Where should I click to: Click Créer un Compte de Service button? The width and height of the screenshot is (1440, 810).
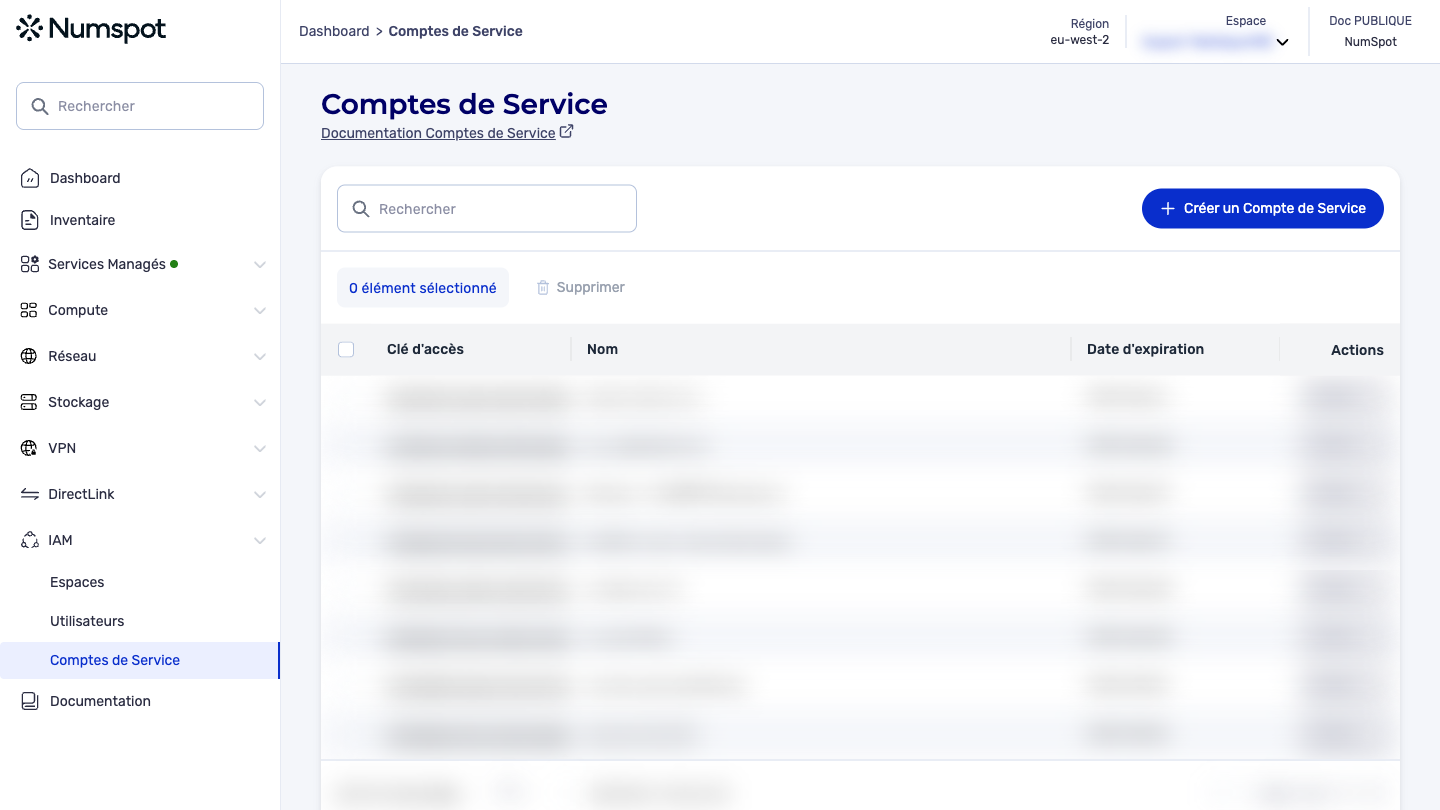point(1263,208)
